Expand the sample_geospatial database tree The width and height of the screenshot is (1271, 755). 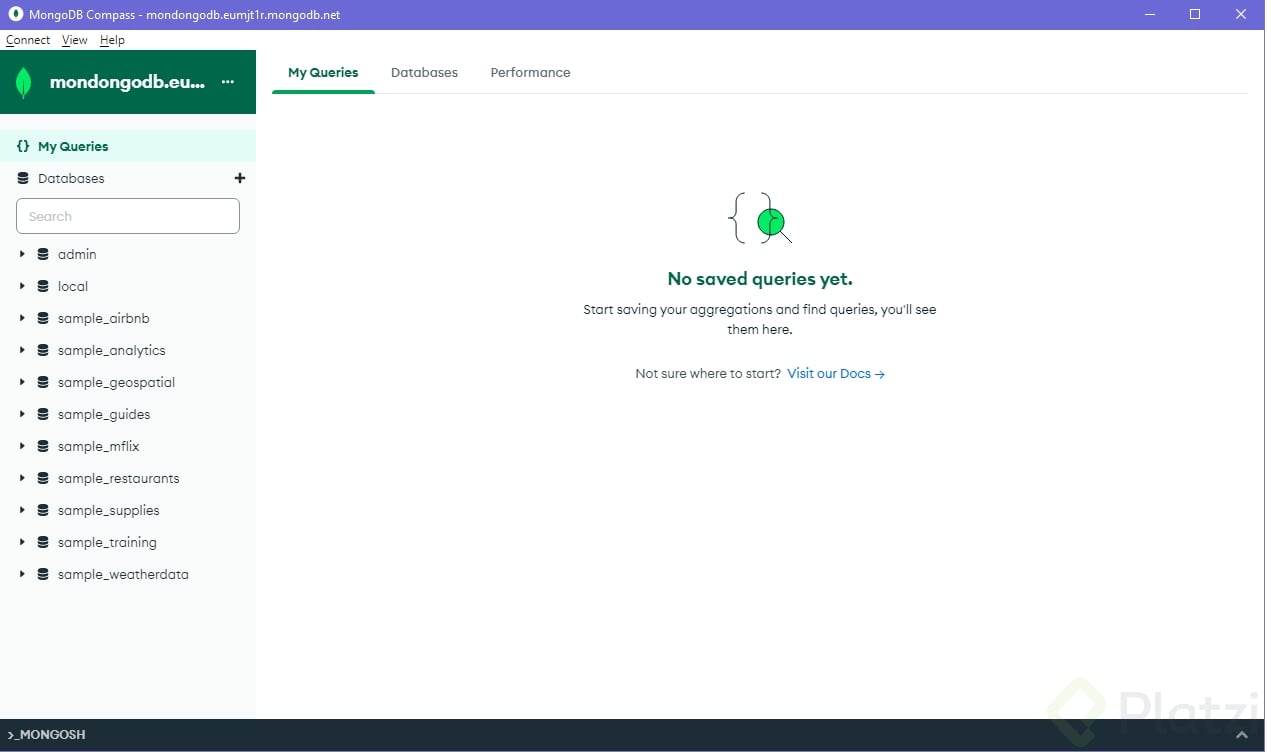(x=22, y=382)
